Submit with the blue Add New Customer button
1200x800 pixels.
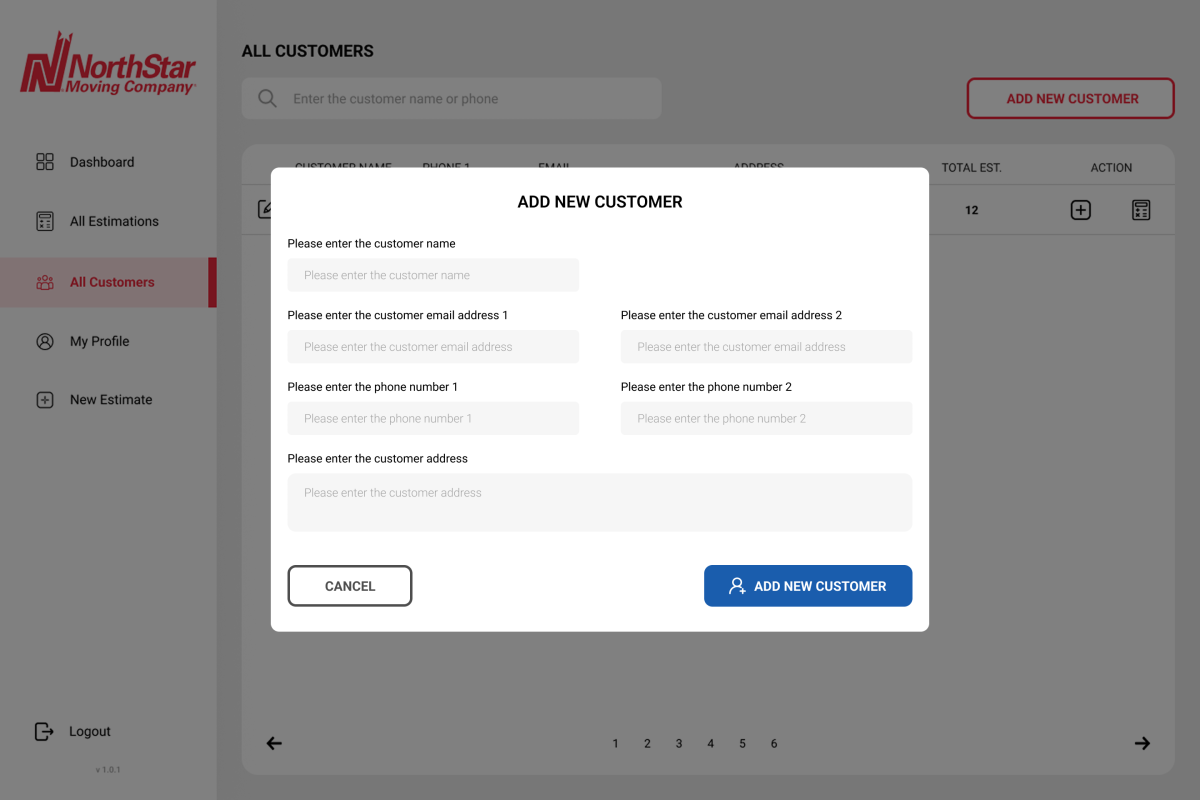pos(808,586)
